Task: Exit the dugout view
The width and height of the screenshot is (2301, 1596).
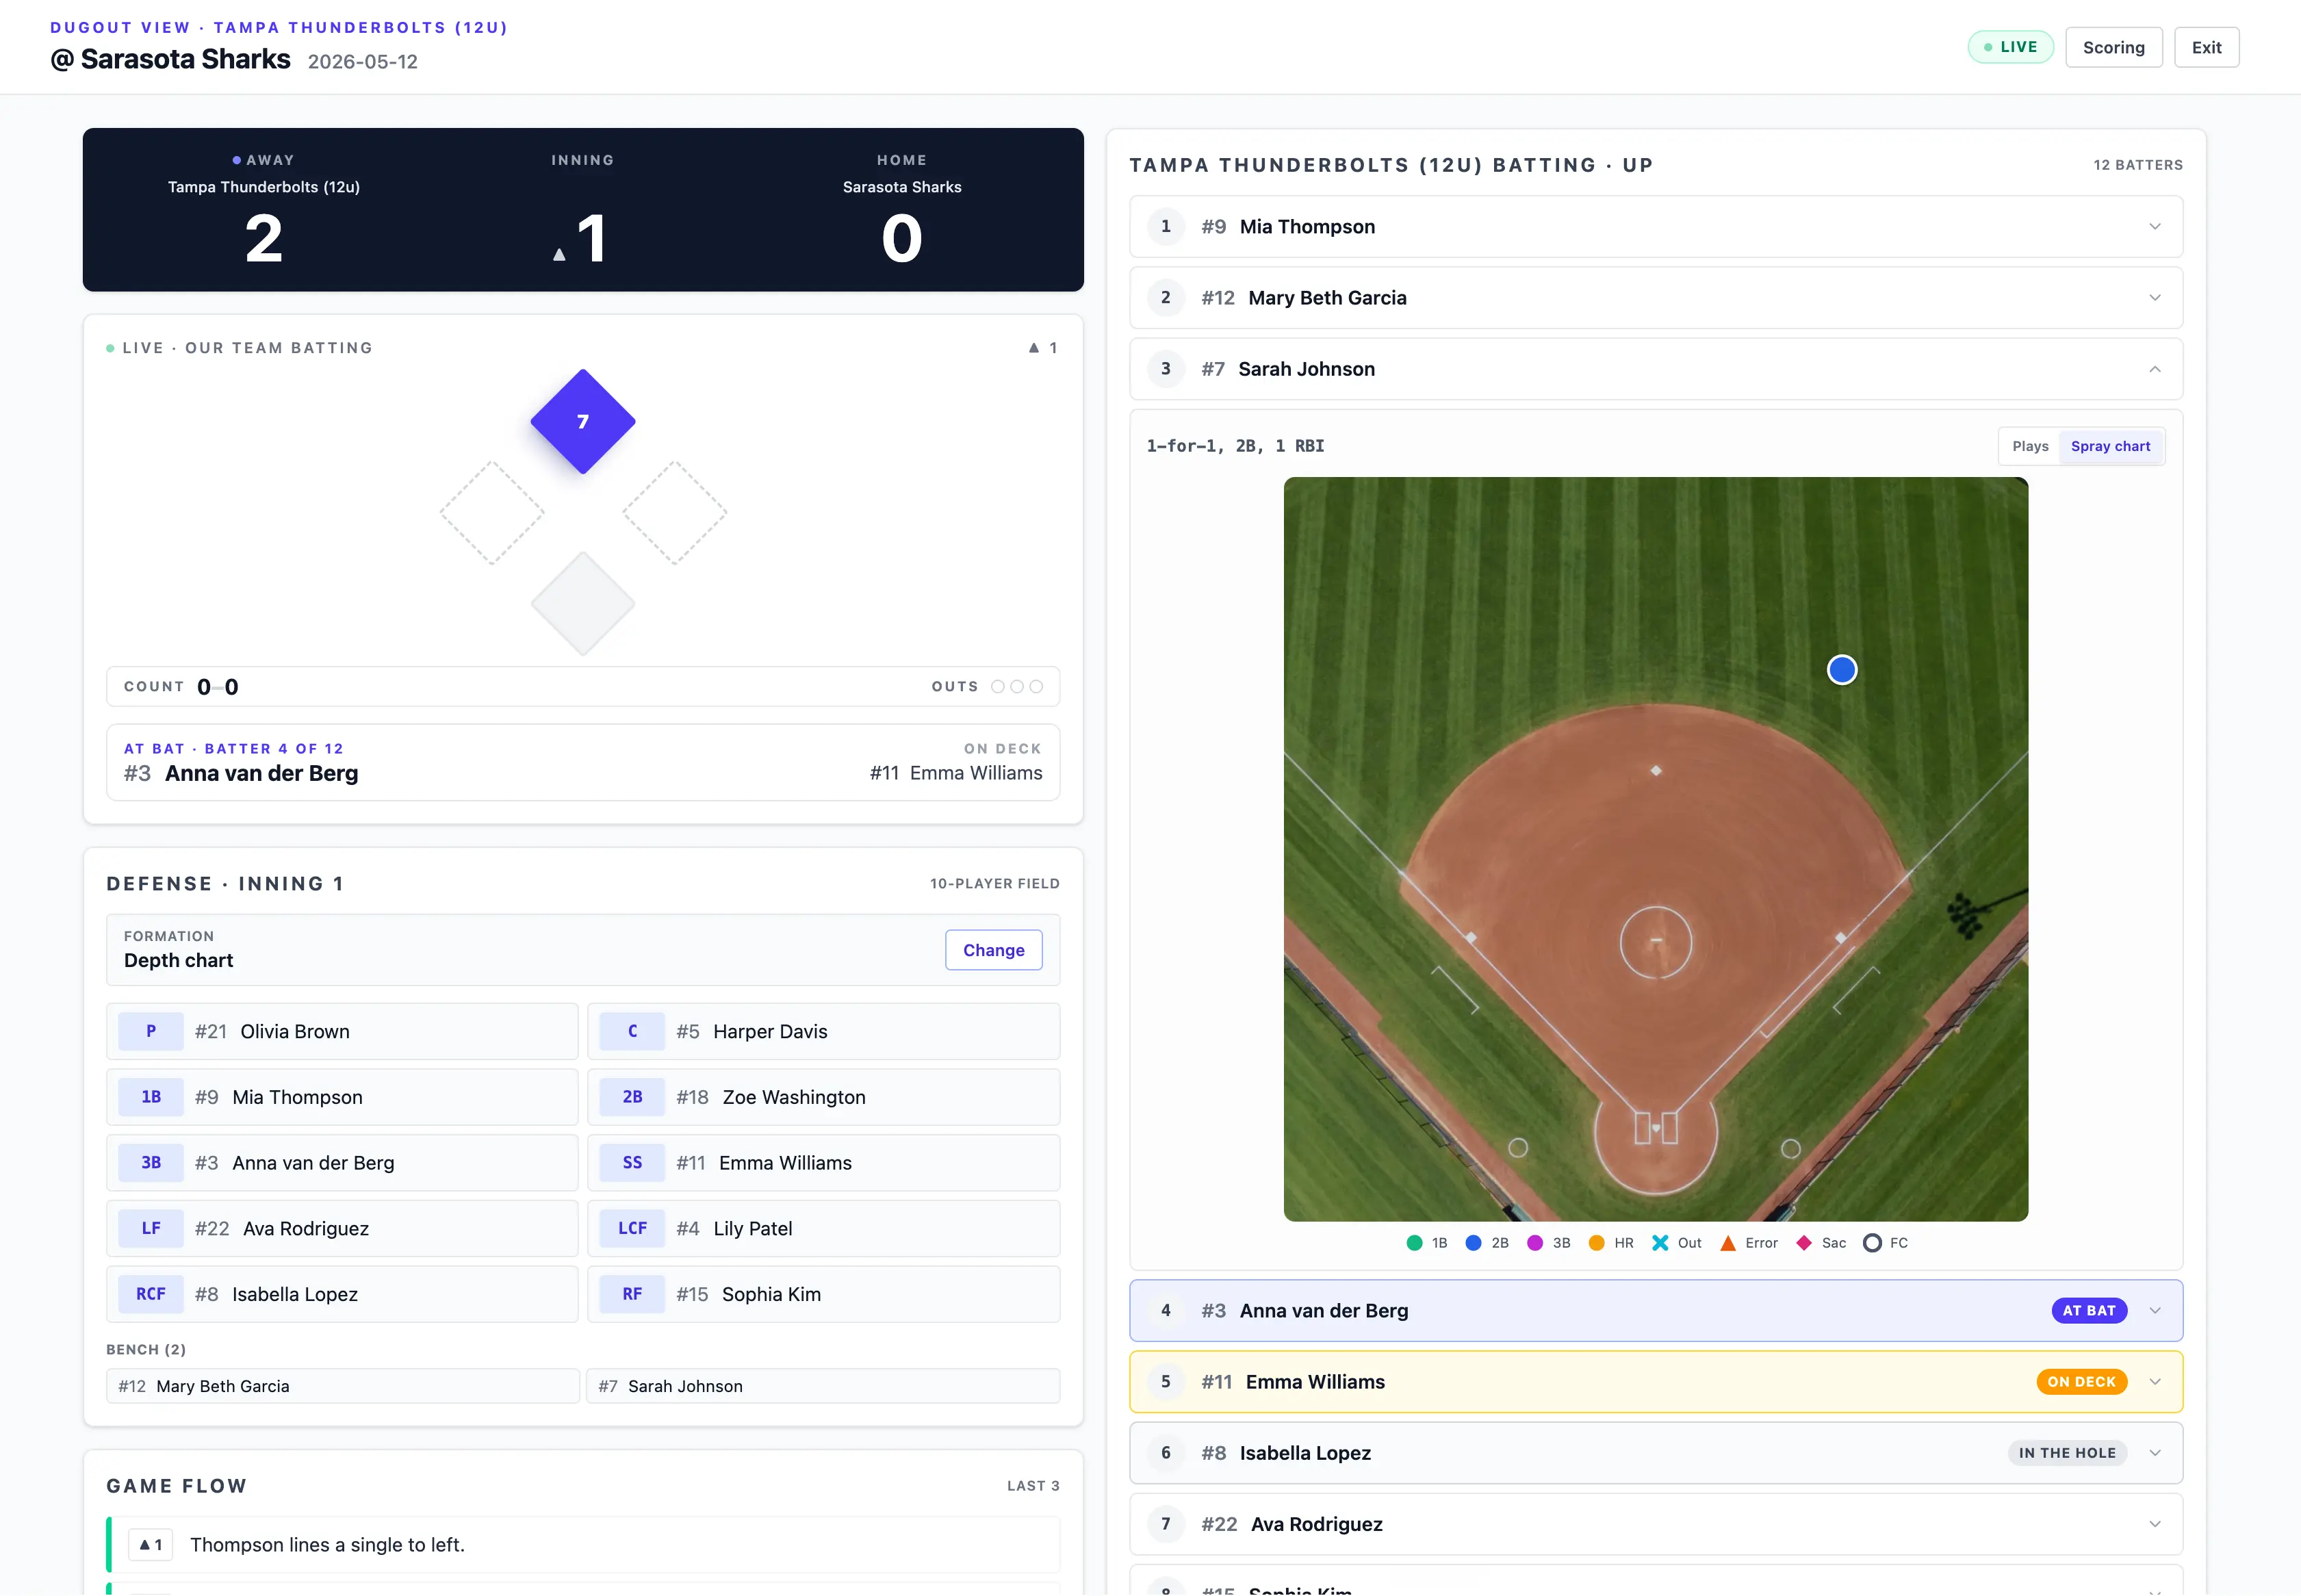Action: [x=2206, y=47]
